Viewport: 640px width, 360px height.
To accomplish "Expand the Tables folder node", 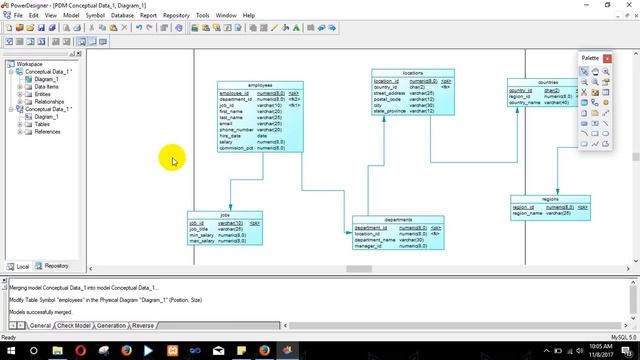I will pos(20,124).
